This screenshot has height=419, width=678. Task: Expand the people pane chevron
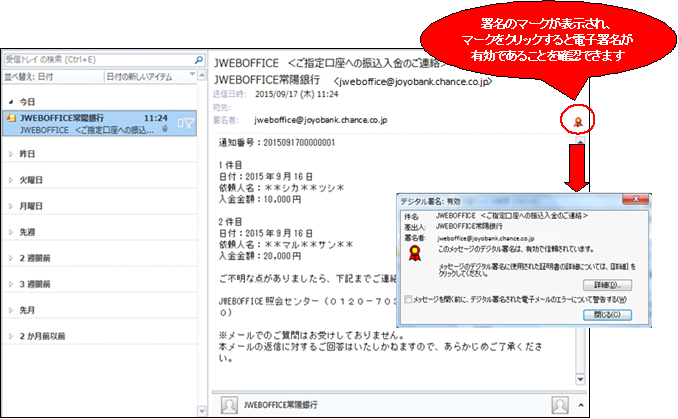click(581, 405)
